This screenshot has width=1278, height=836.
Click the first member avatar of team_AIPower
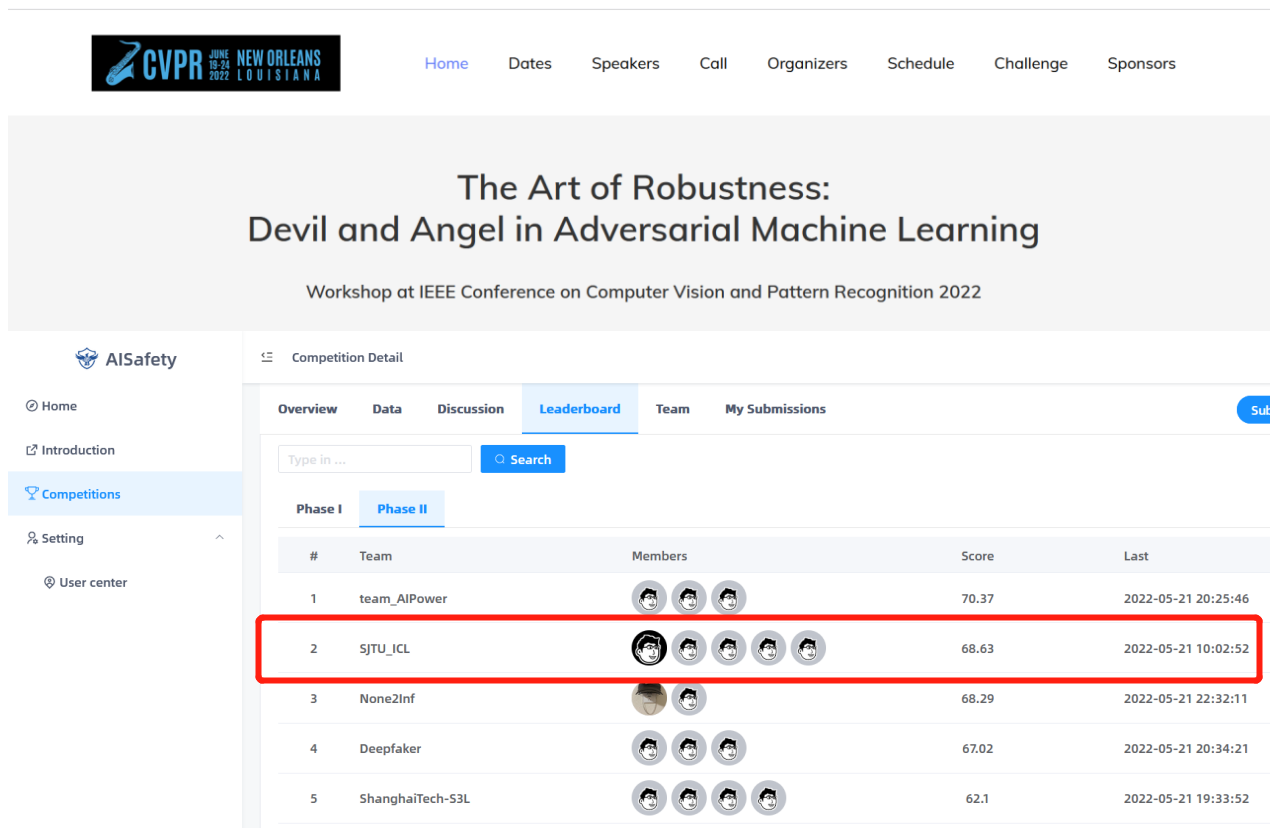pyautogui.click(x=649, y=598)
